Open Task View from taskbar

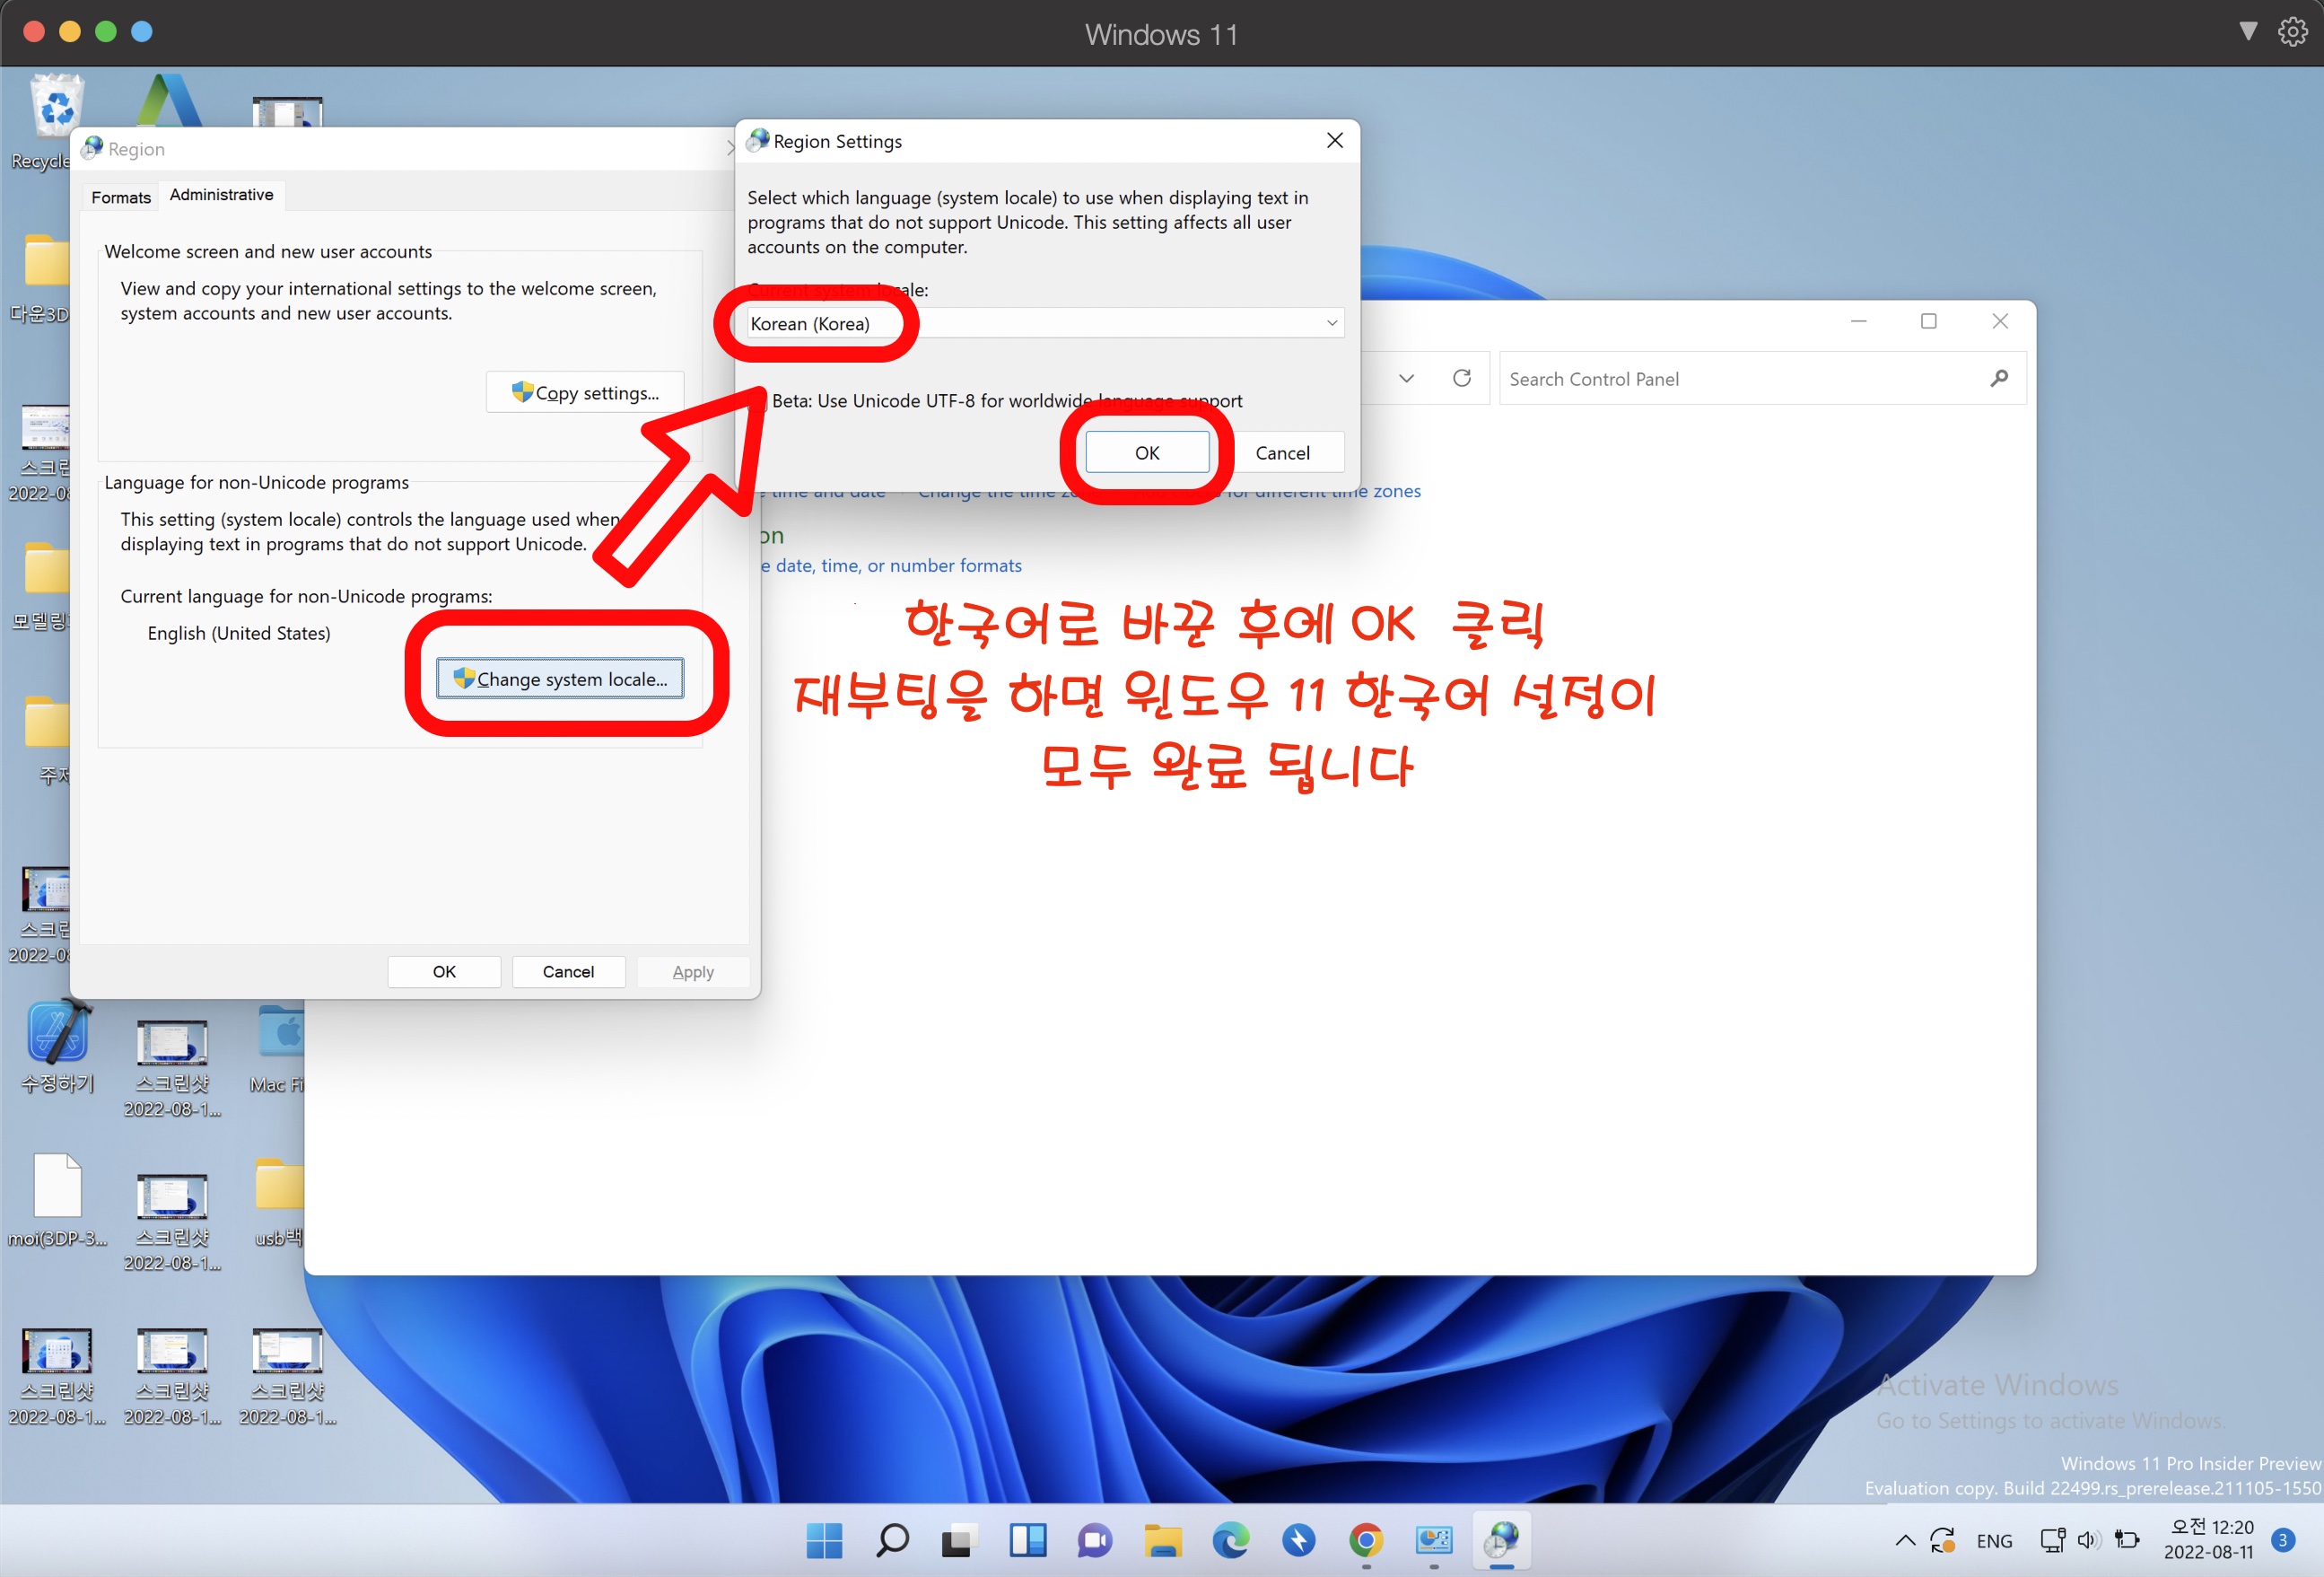point(958,1541)
